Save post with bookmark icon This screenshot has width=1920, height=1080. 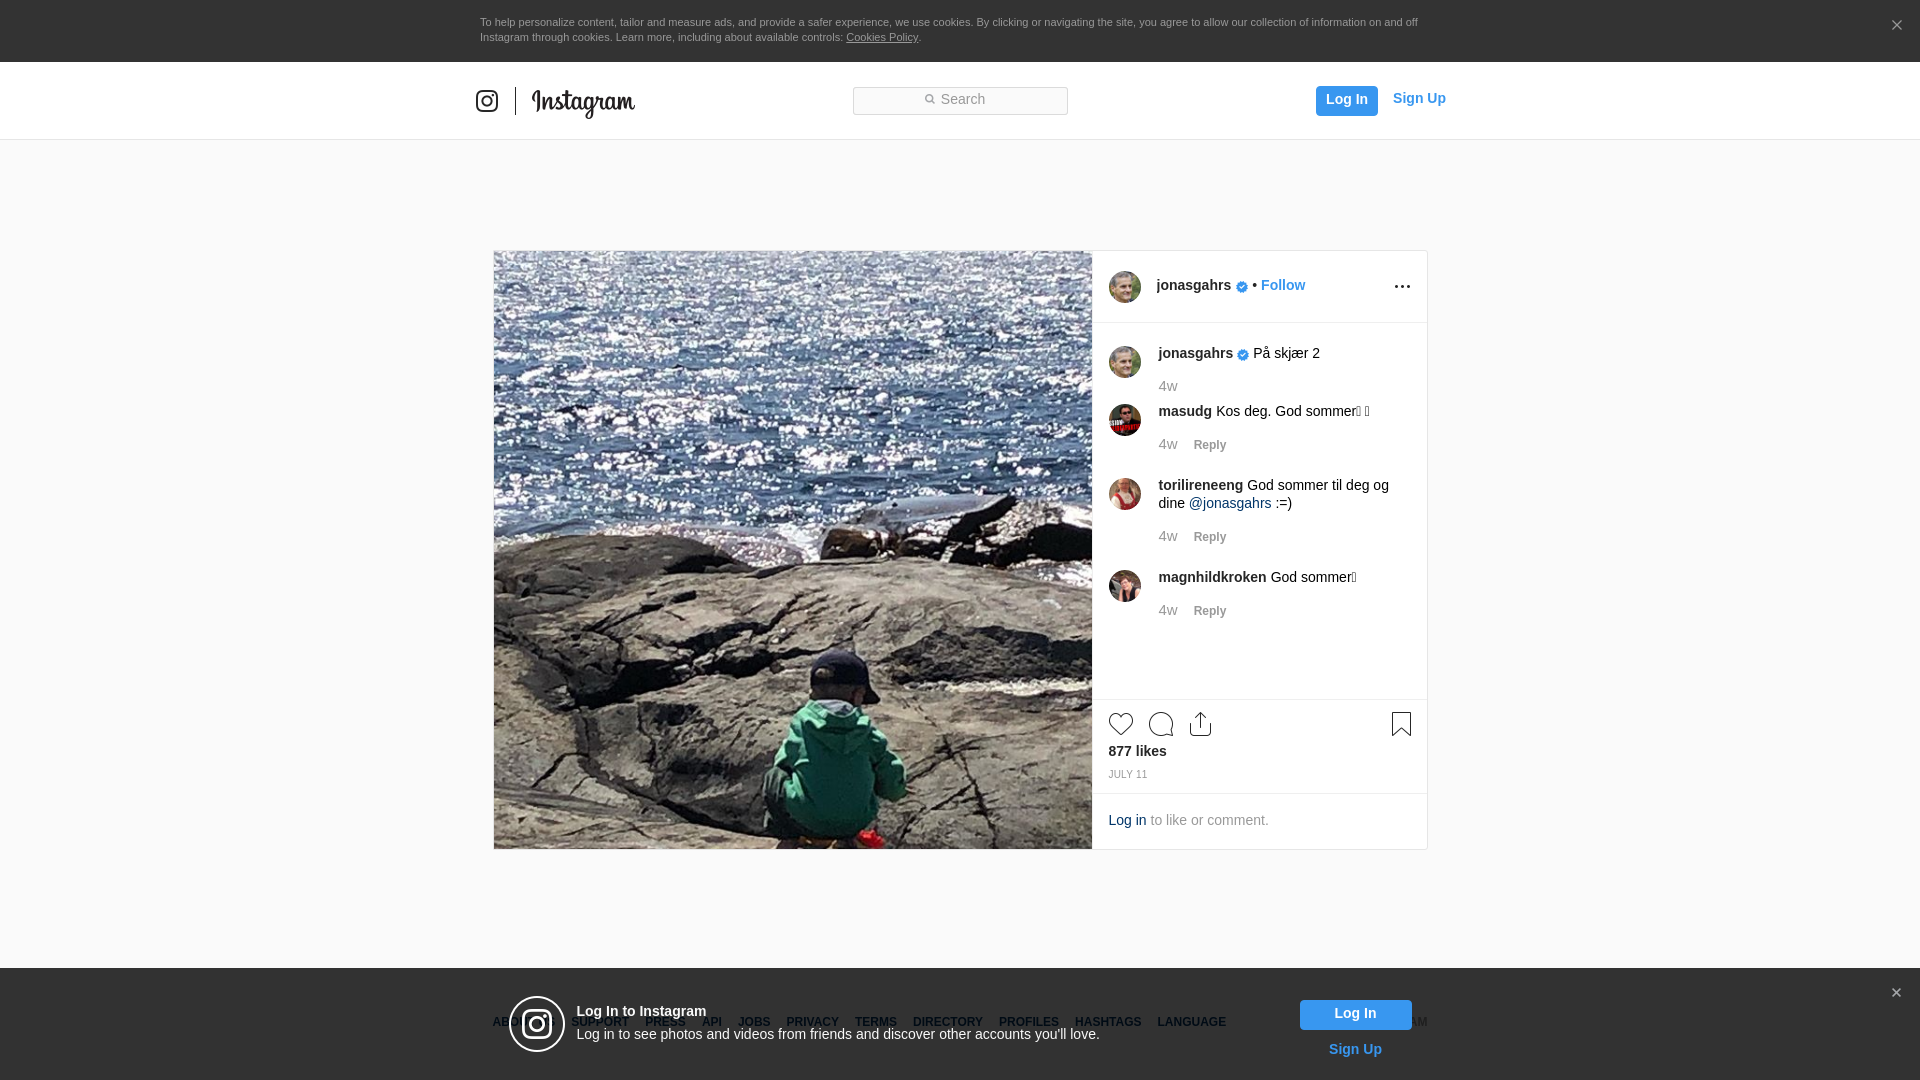pos(1401,724)
